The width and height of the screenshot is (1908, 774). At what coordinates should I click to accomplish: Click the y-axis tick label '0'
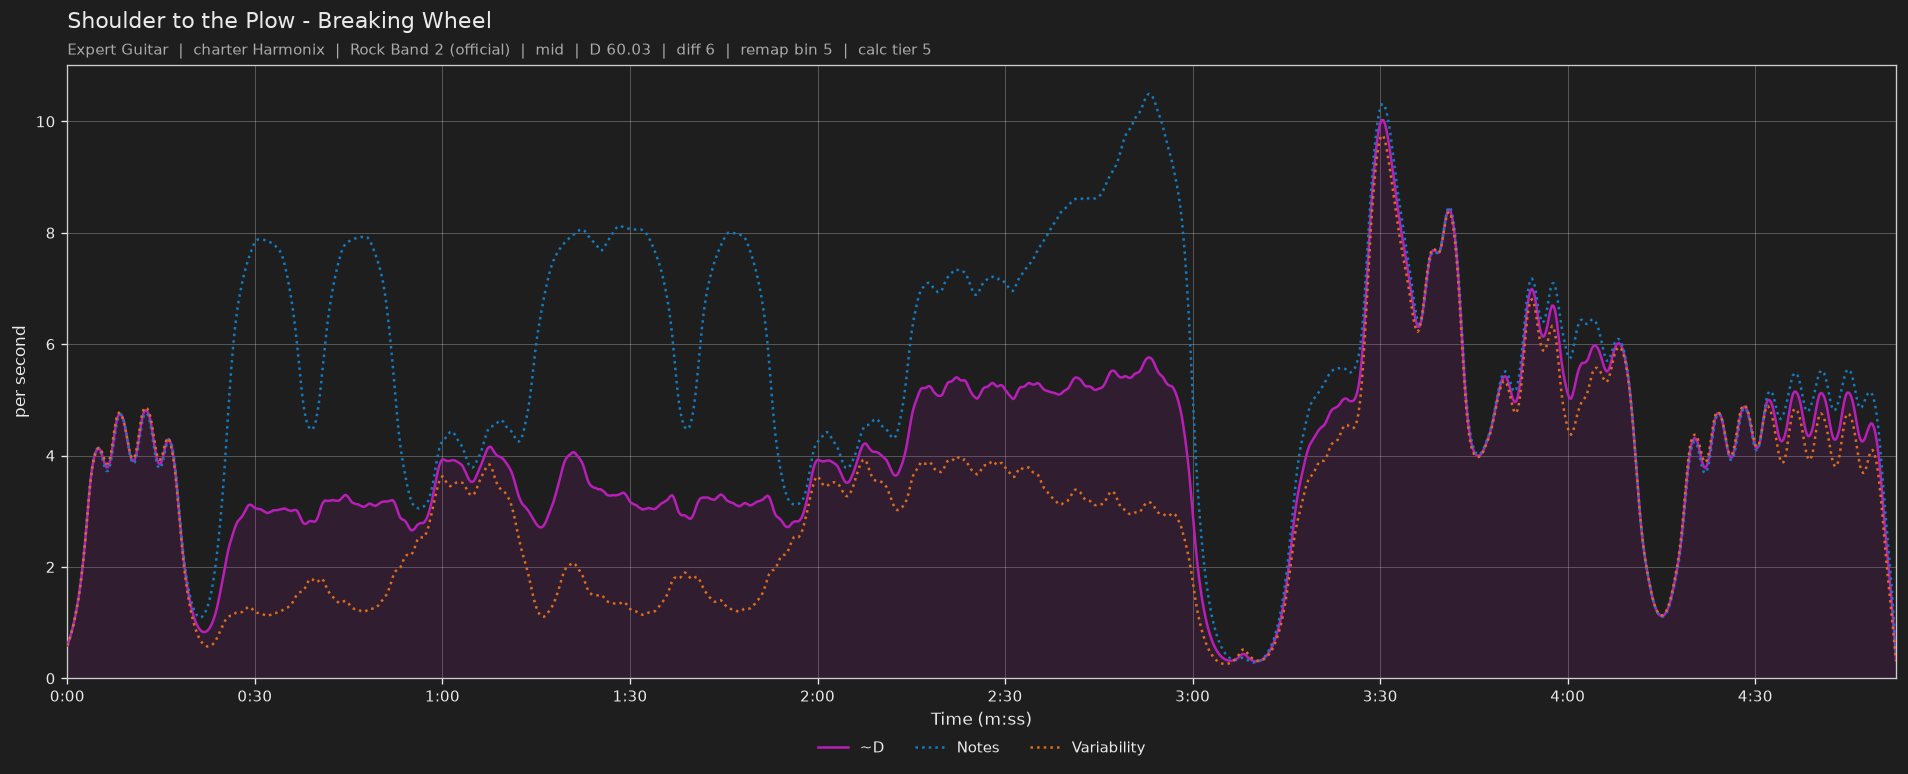pos(52,679)
